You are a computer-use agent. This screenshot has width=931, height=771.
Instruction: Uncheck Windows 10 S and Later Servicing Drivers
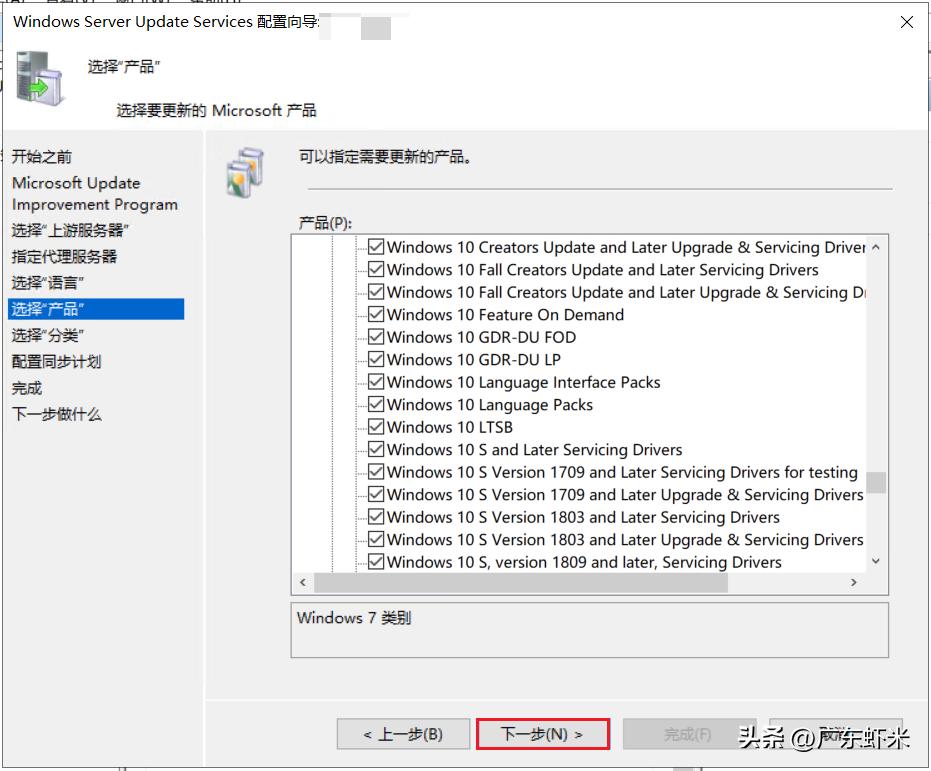tap(376, 449)
